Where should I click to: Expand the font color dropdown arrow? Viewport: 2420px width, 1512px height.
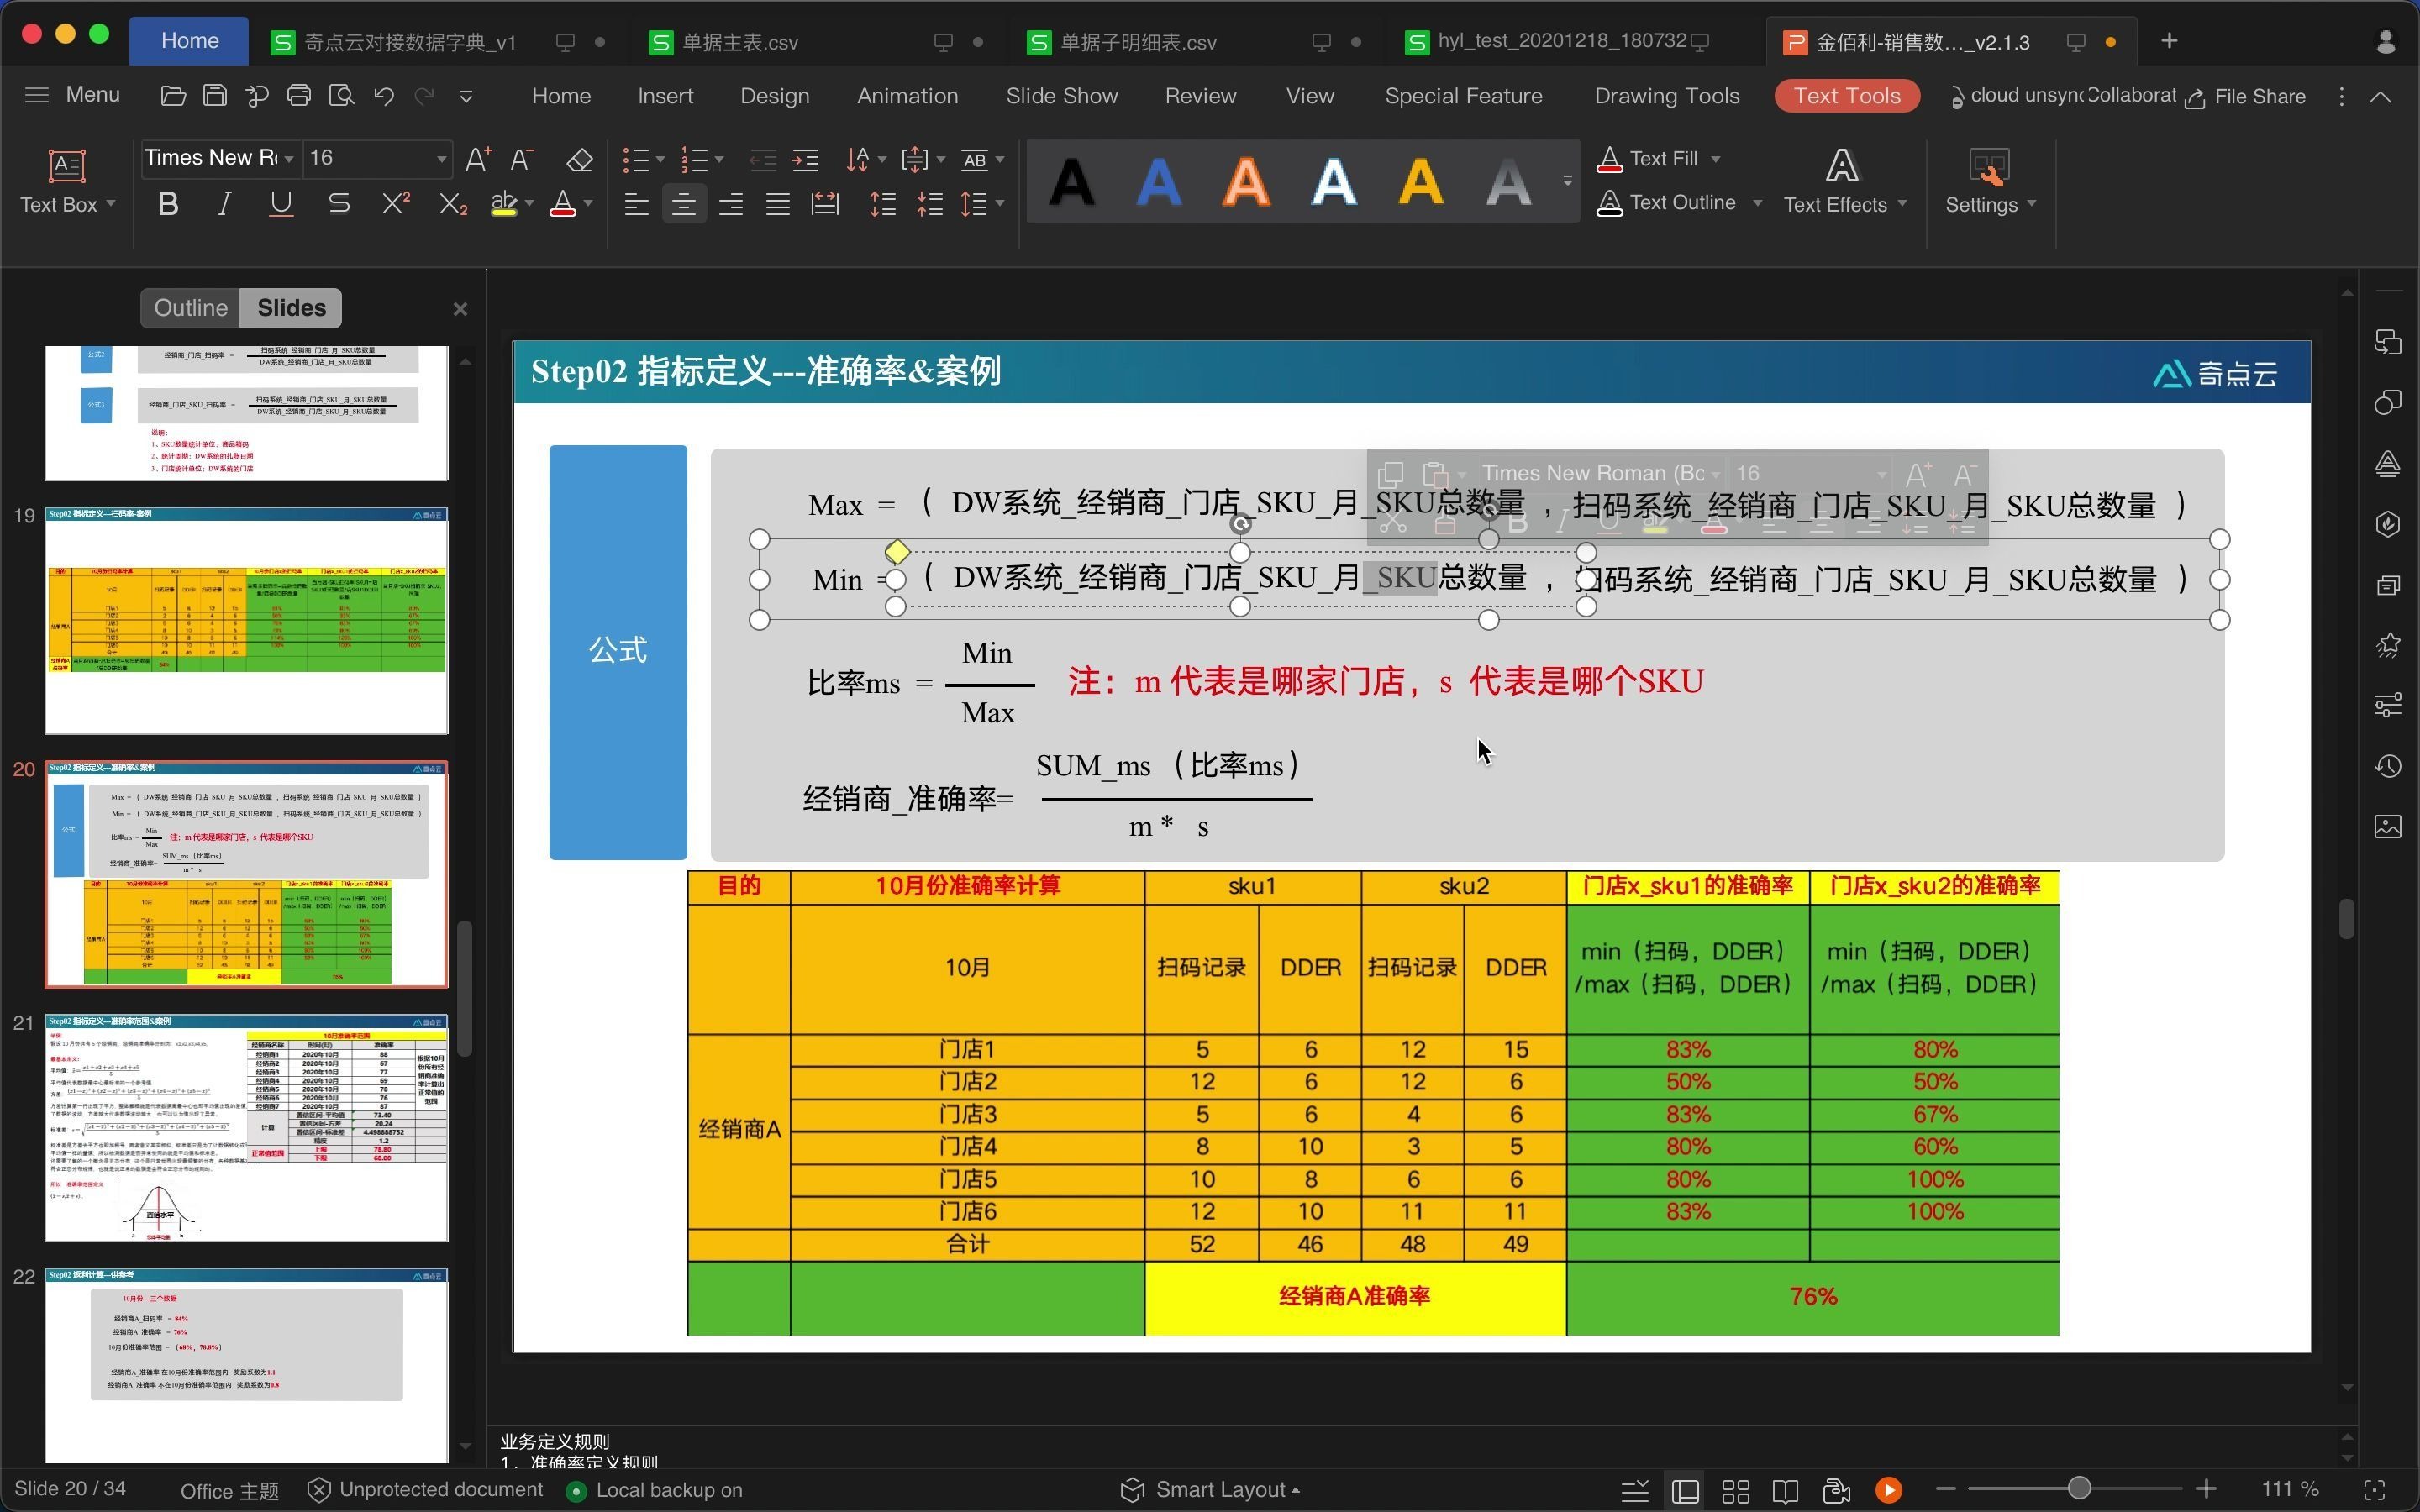click(x=587, y=203)
